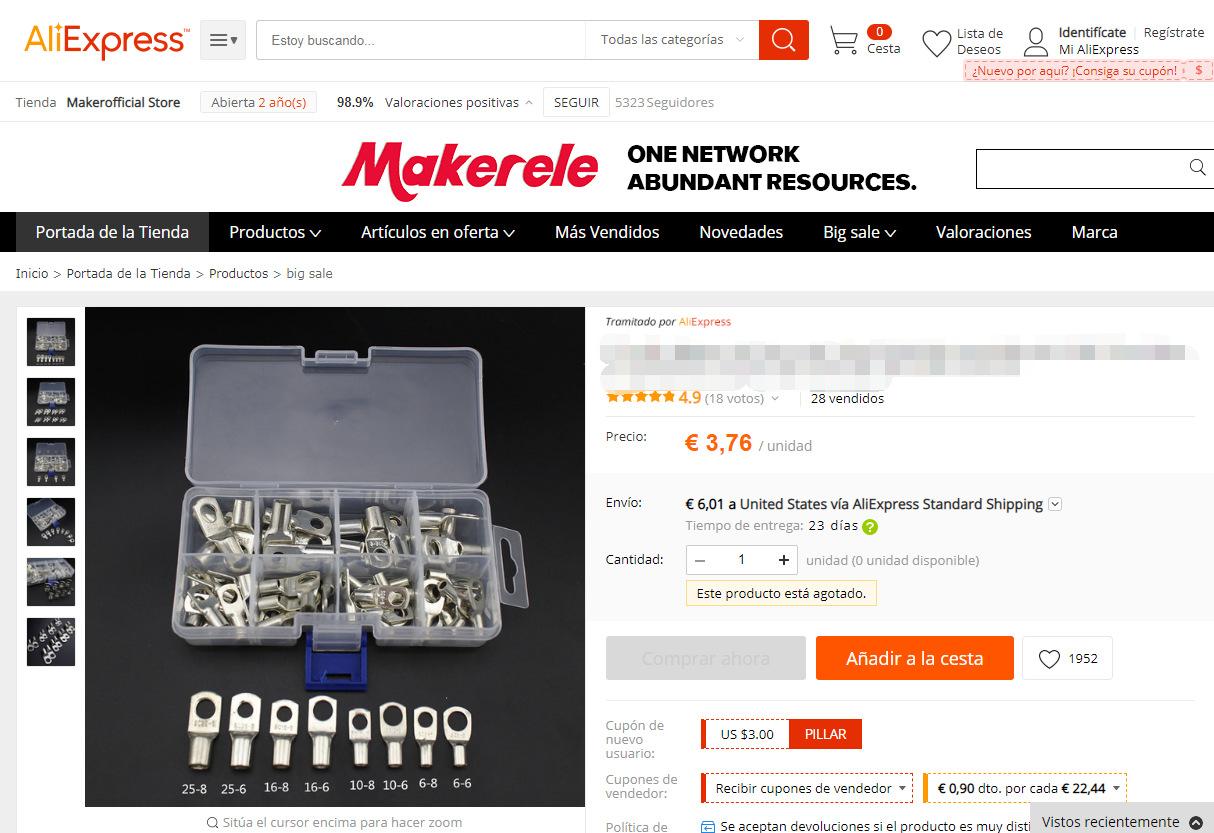Open the Más Vendidos store tab

tap(607, 232)
